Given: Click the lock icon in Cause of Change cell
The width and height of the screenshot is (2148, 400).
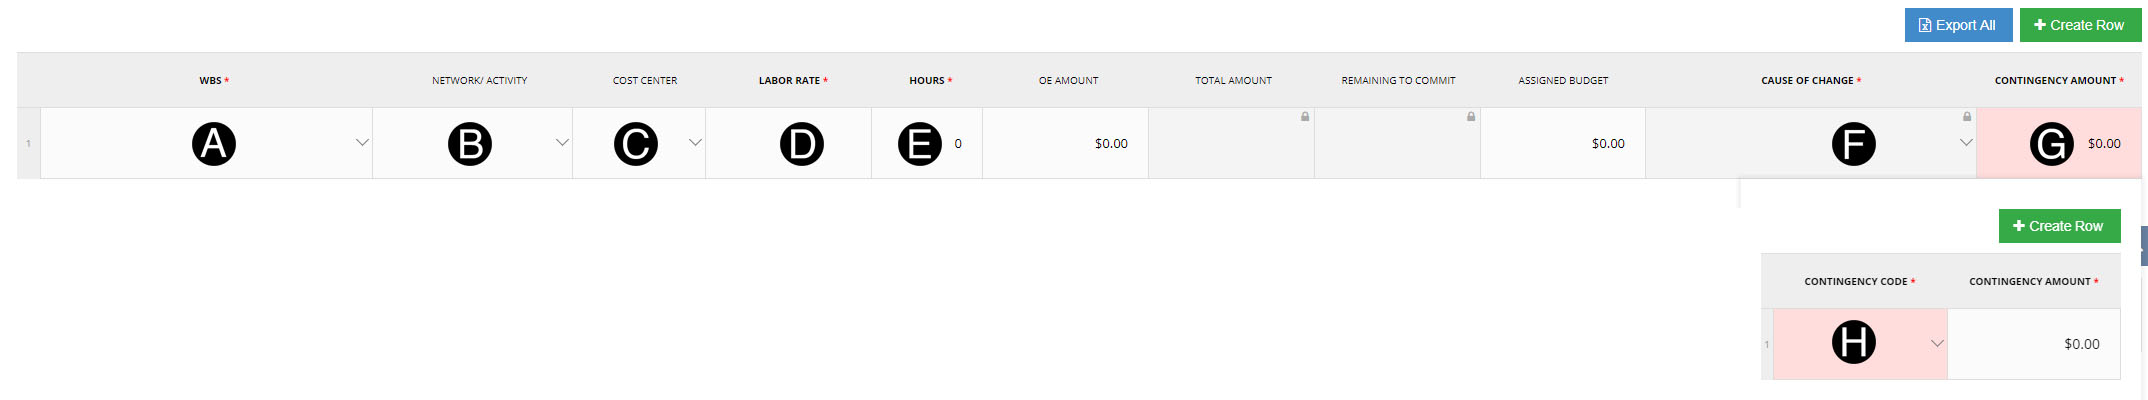Looking at the screenshot, I should point(1967,117).
